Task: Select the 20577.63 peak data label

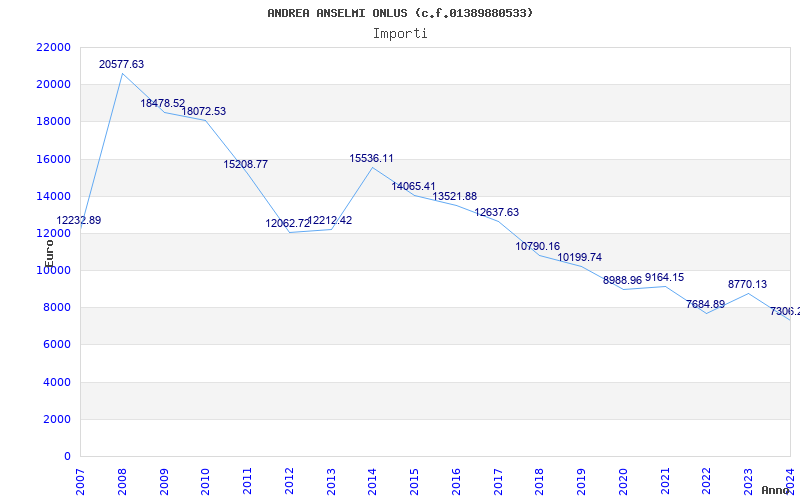Action: pos(121,64)
